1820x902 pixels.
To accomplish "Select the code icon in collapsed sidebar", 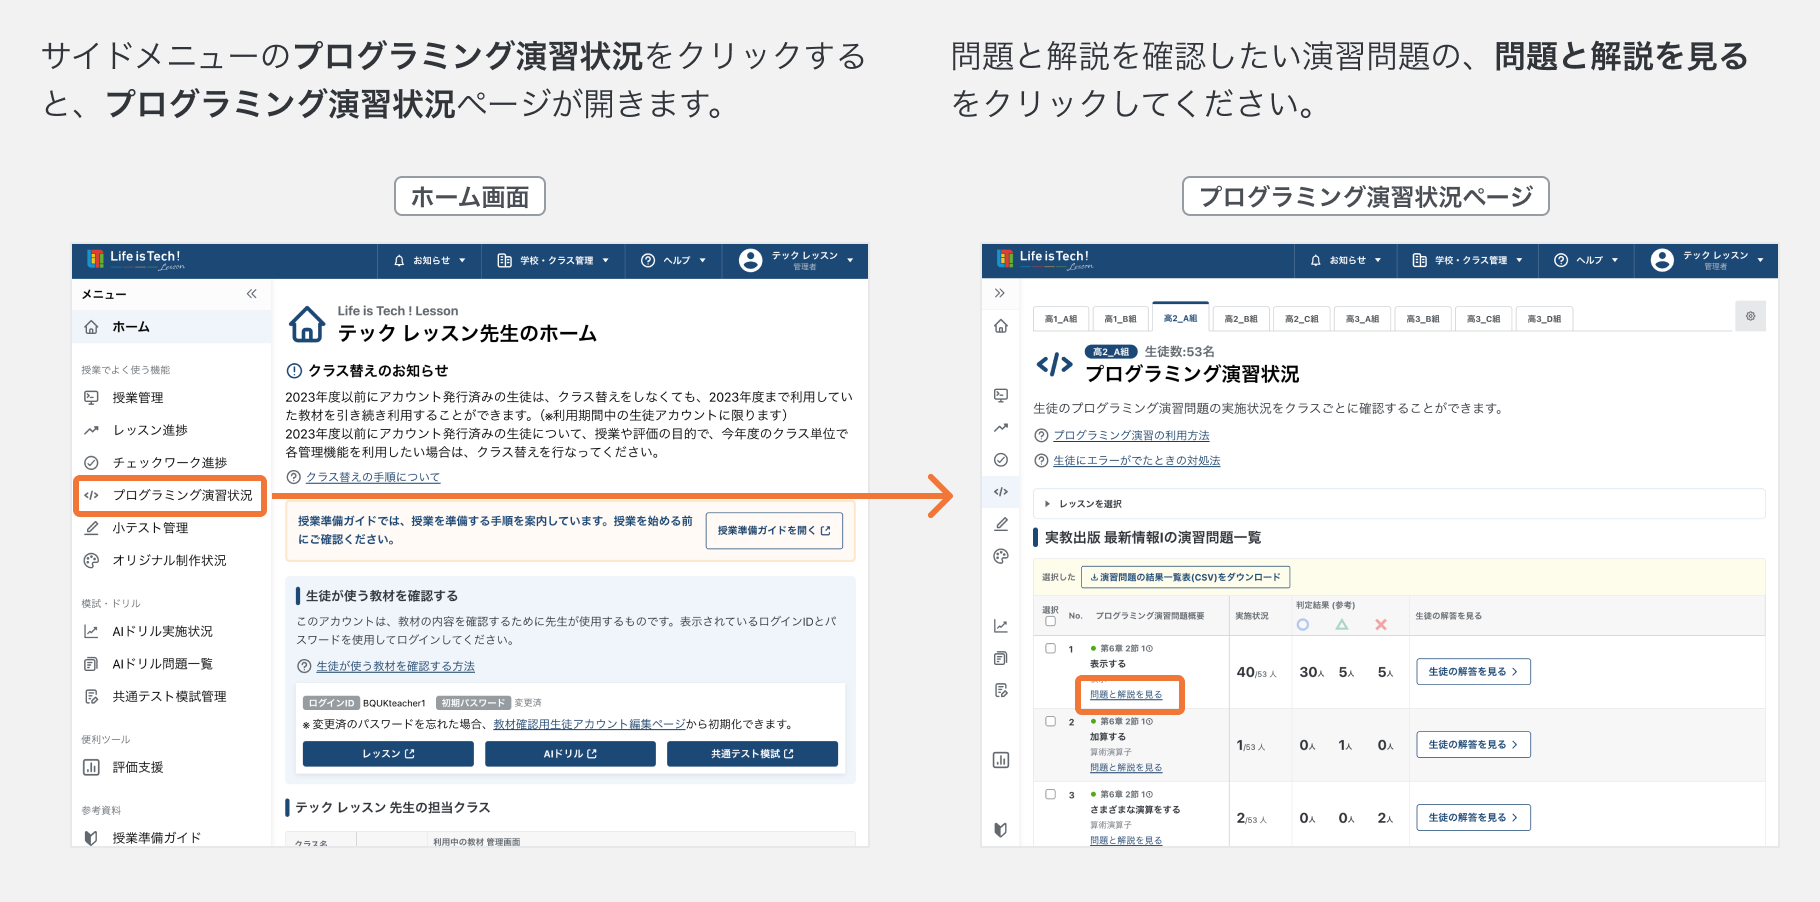I will (1001, 491).
